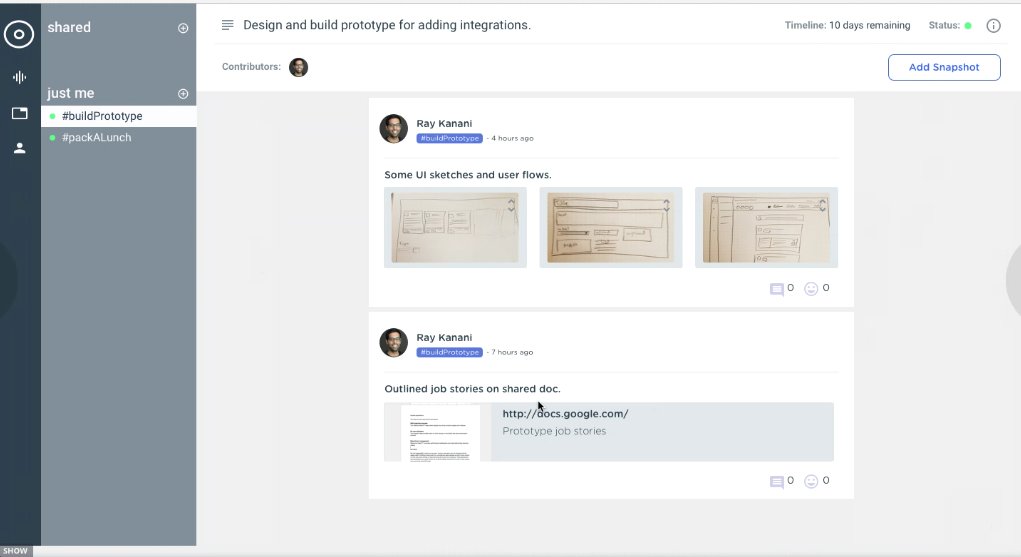The height and width of the screenshot is (557, 1021).
Task: Click the 'Some UI sketches and user flows.' text
Action: coord(468,175)
